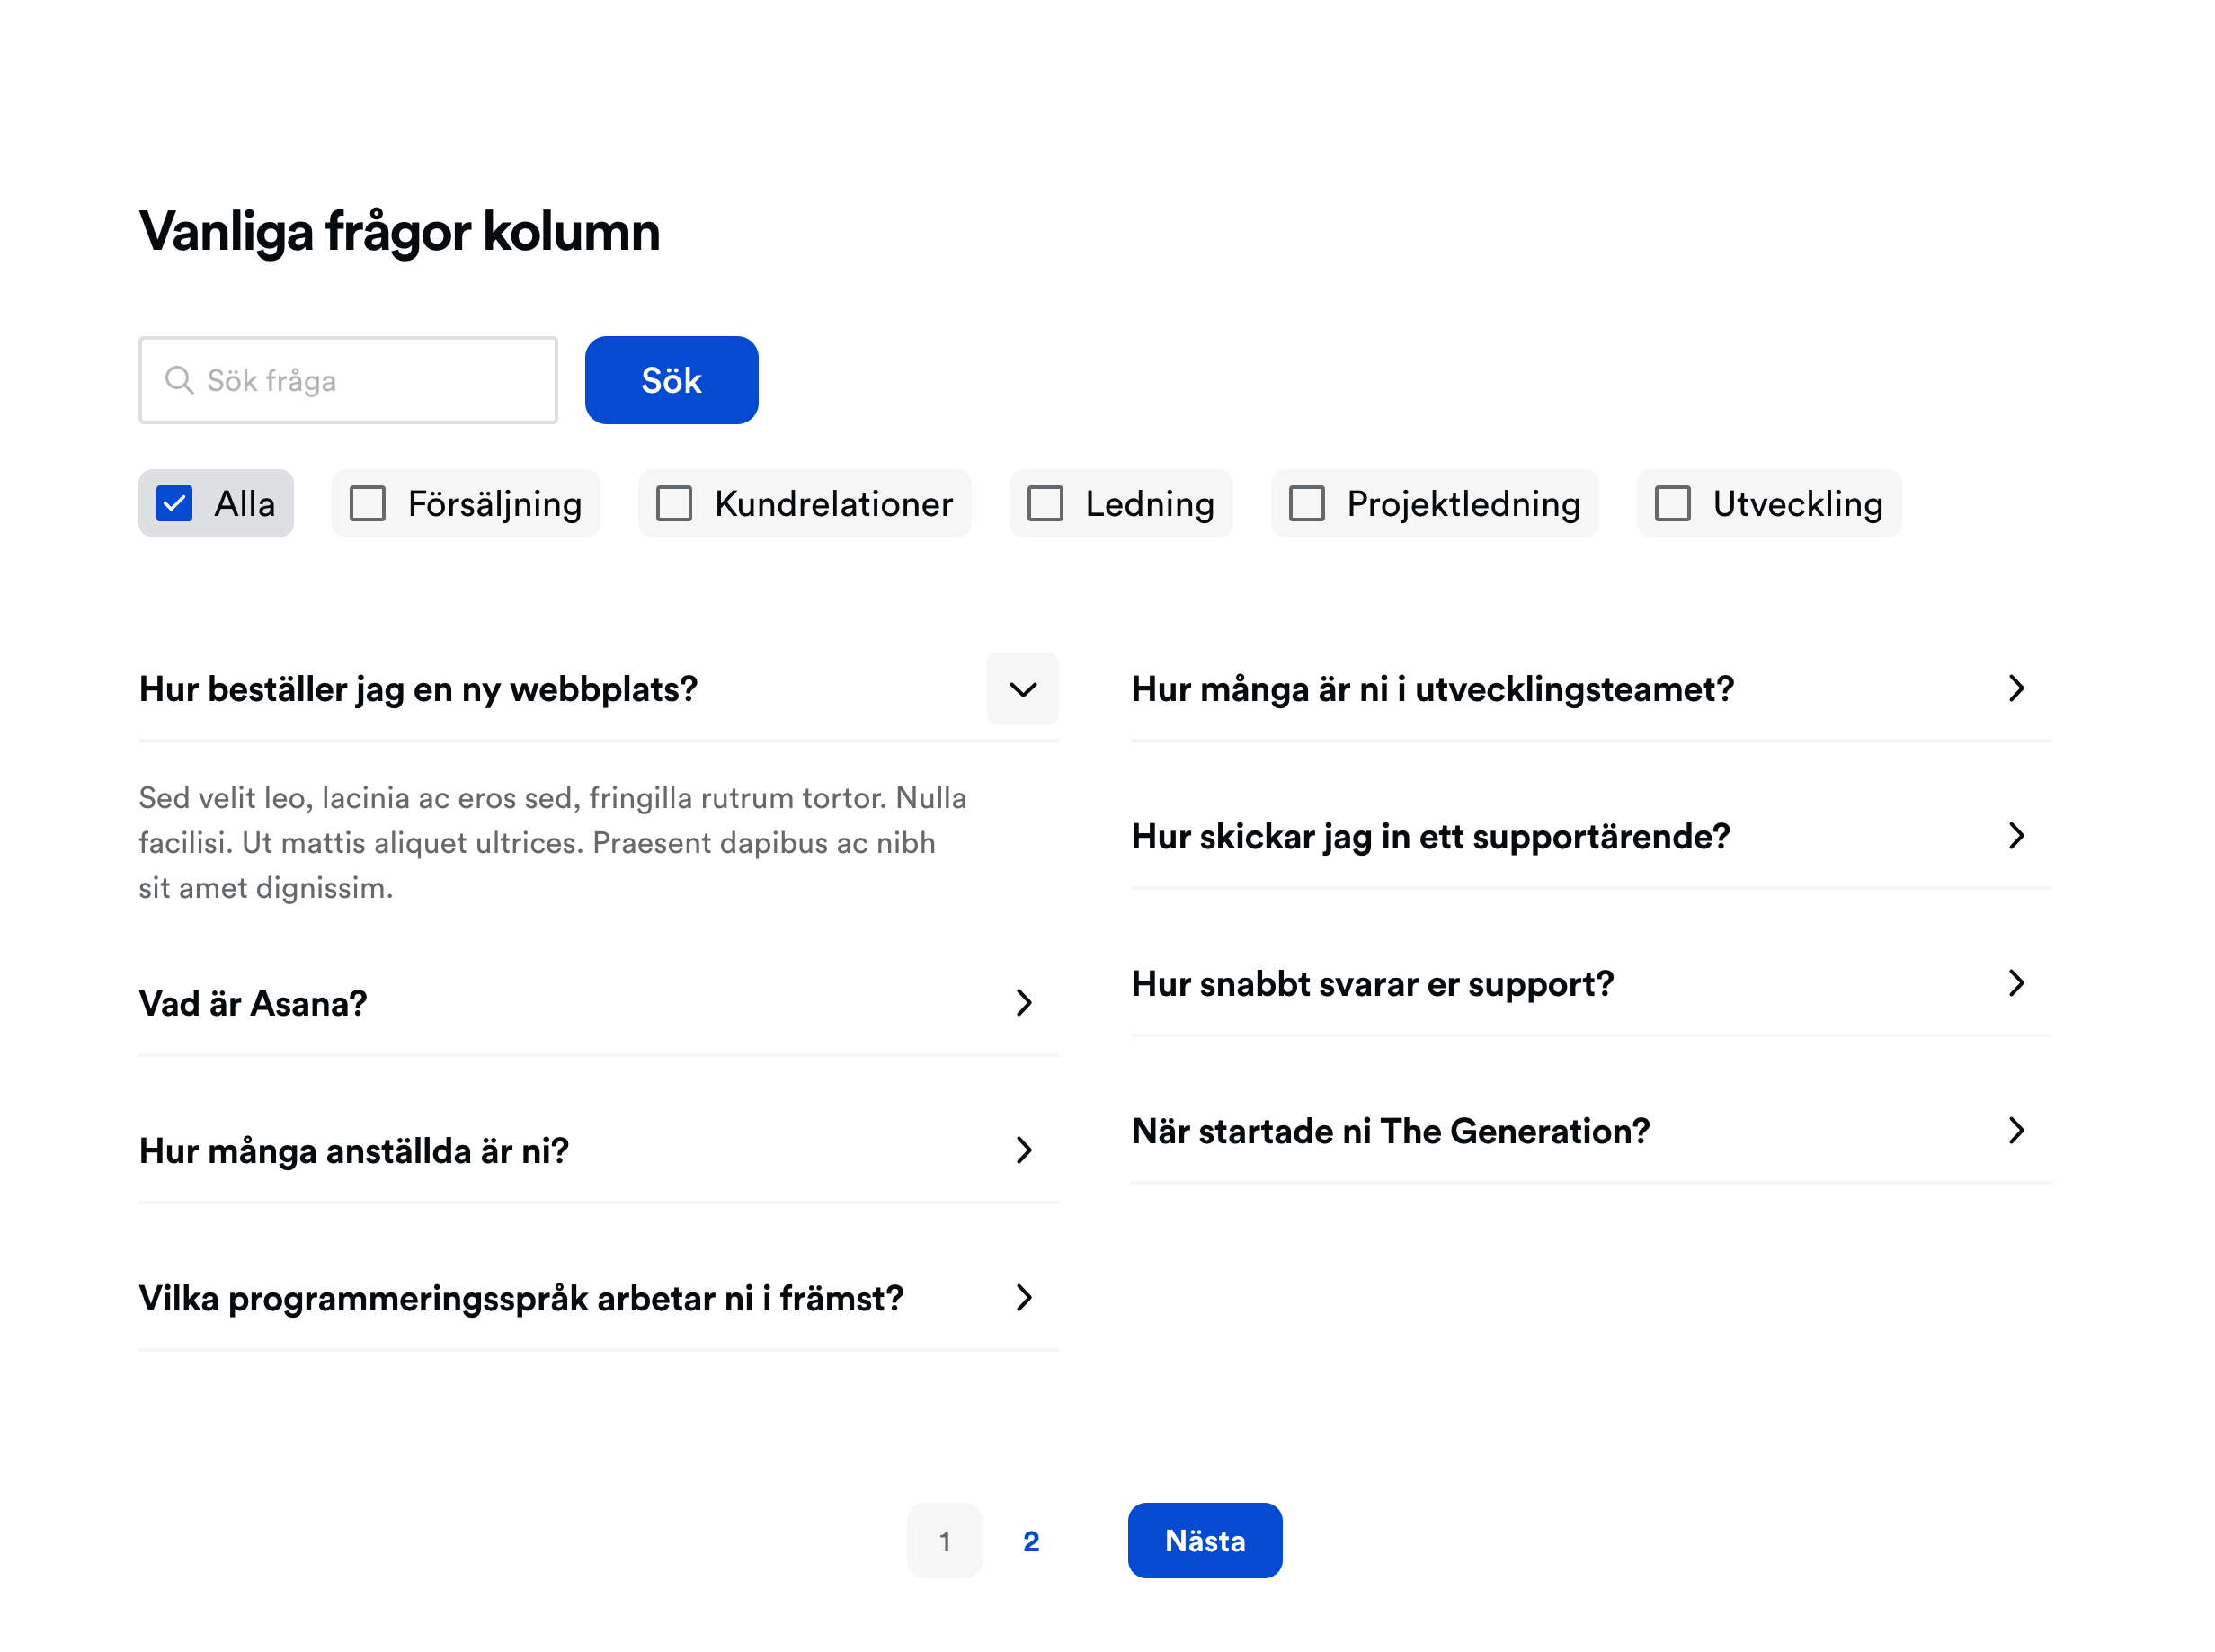Uncheck the Alla filter checkbox
2215x1652 pixels.
pos(174,504)
